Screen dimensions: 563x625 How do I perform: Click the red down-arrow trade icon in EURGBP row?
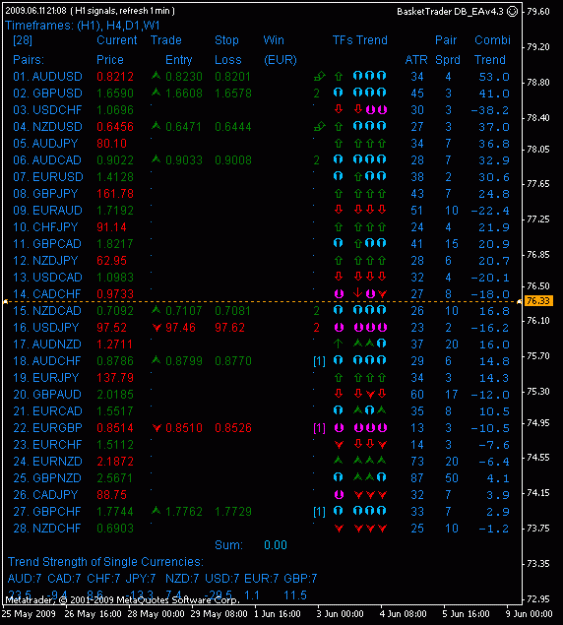pos(157,428)
